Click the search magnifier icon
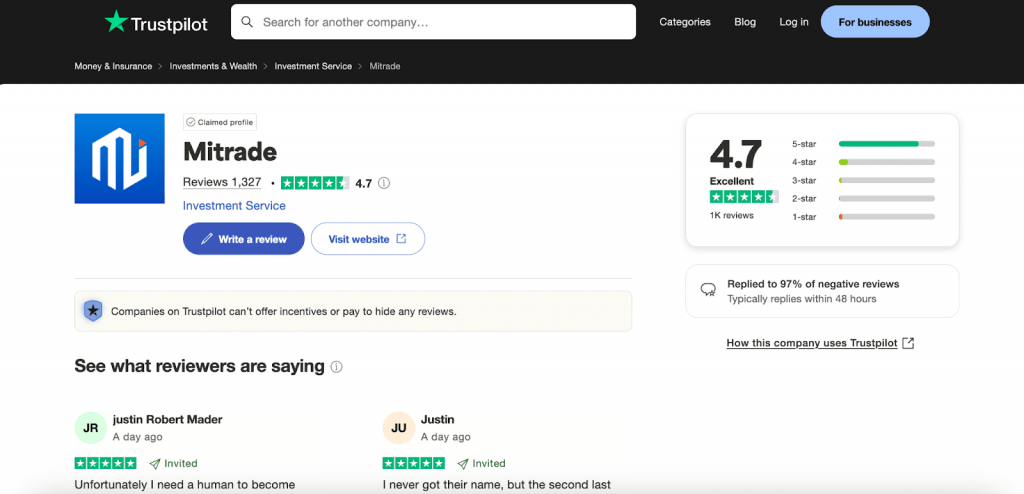The height and width of the screenshot is (494, 1024). coord(247,22)
